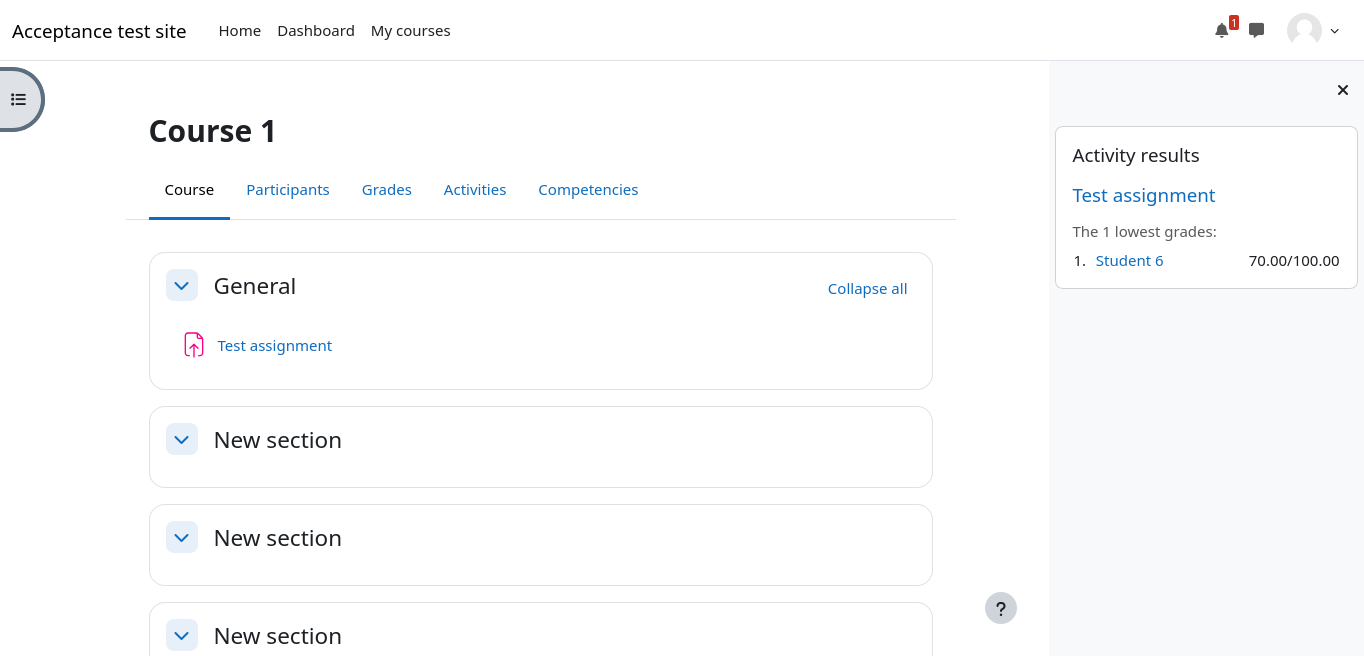1364x656 pixels.
Task: Collapse the General section chevron
Action: pyautogui.click(x=181, y=286)
